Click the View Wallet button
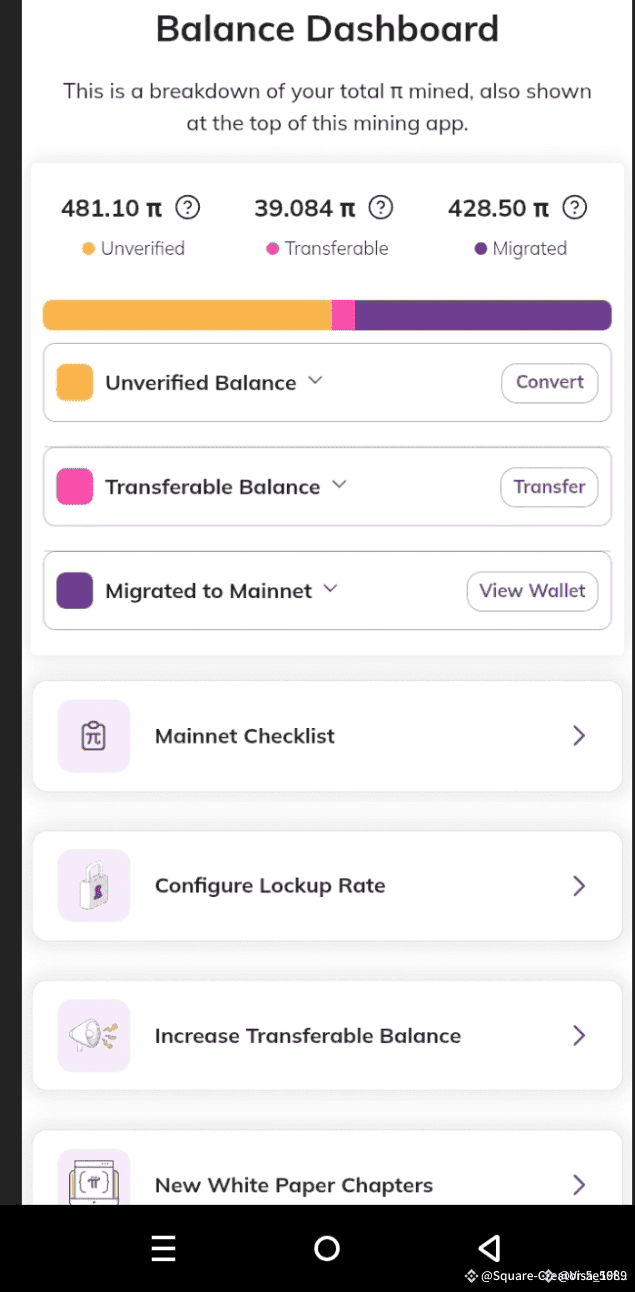The image size is (635, 1292). pyautogui.click(x=532, y=591)
